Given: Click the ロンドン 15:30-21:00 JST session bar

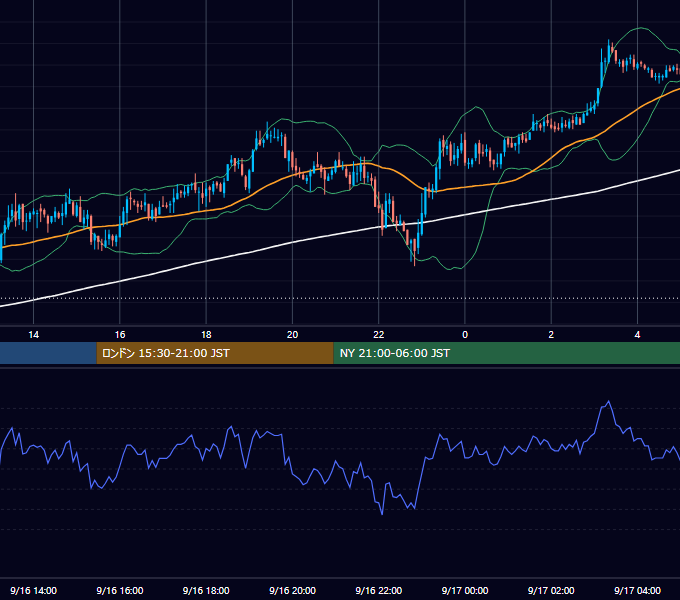Looking at the screenshot, I should (215, 353).
